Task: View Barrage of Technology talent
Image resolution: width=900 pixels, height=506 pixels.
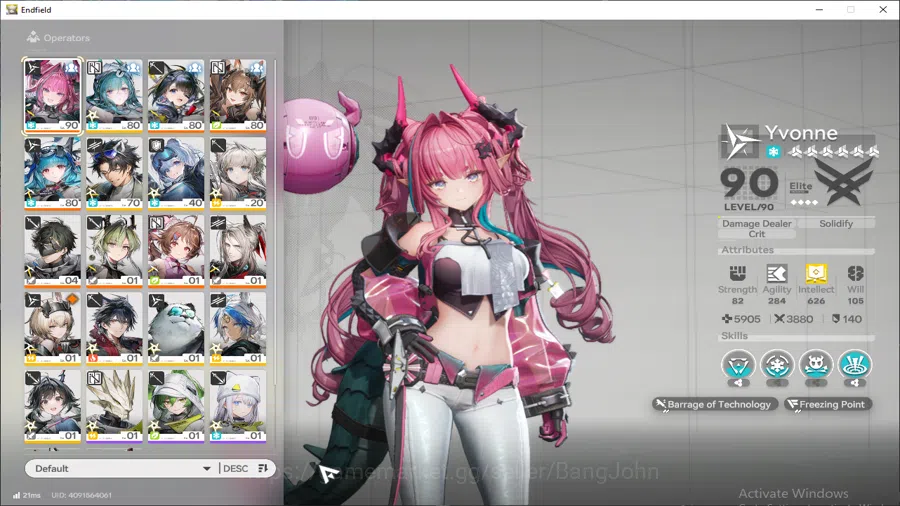Action: pos(715,404)
